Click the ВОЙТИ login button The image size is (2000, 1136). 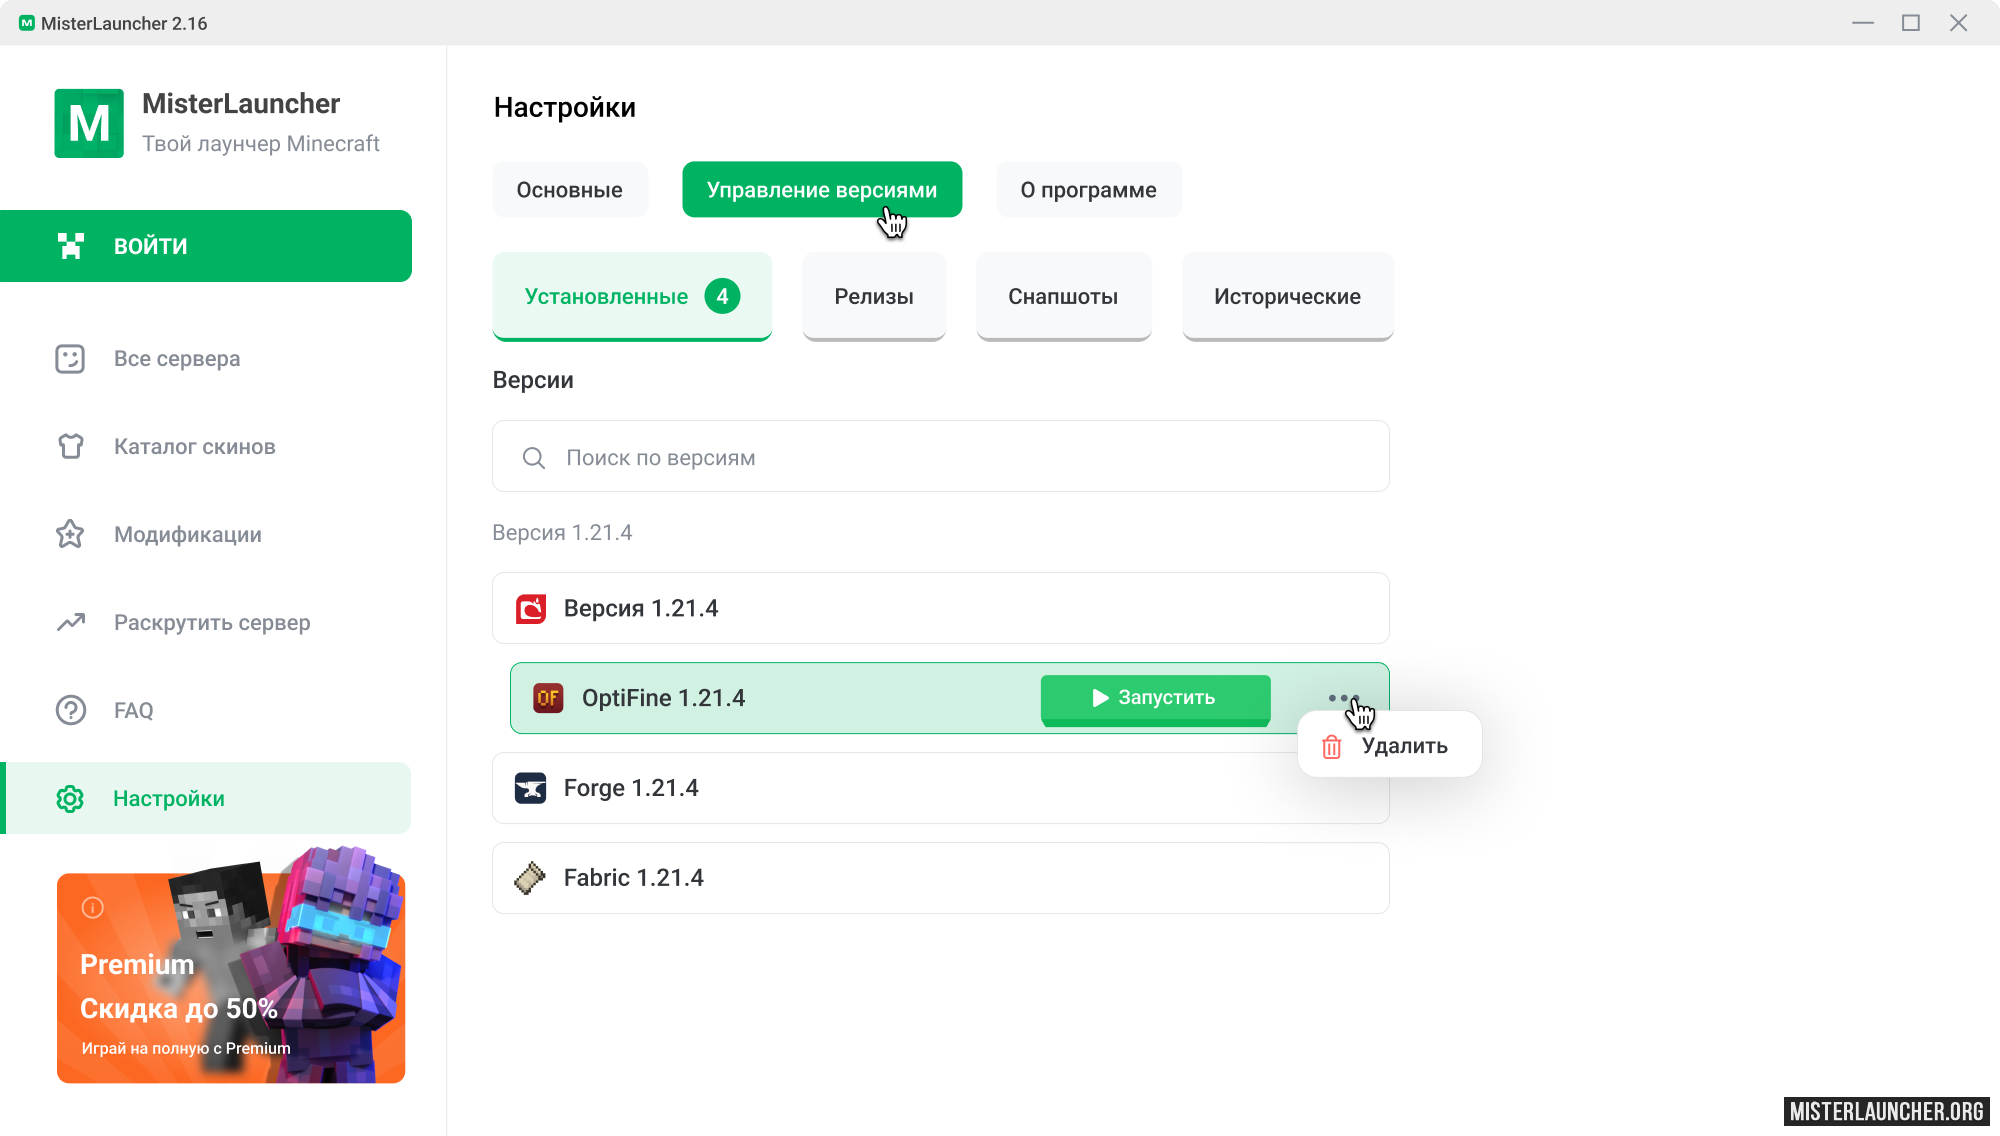click(206, 246)
